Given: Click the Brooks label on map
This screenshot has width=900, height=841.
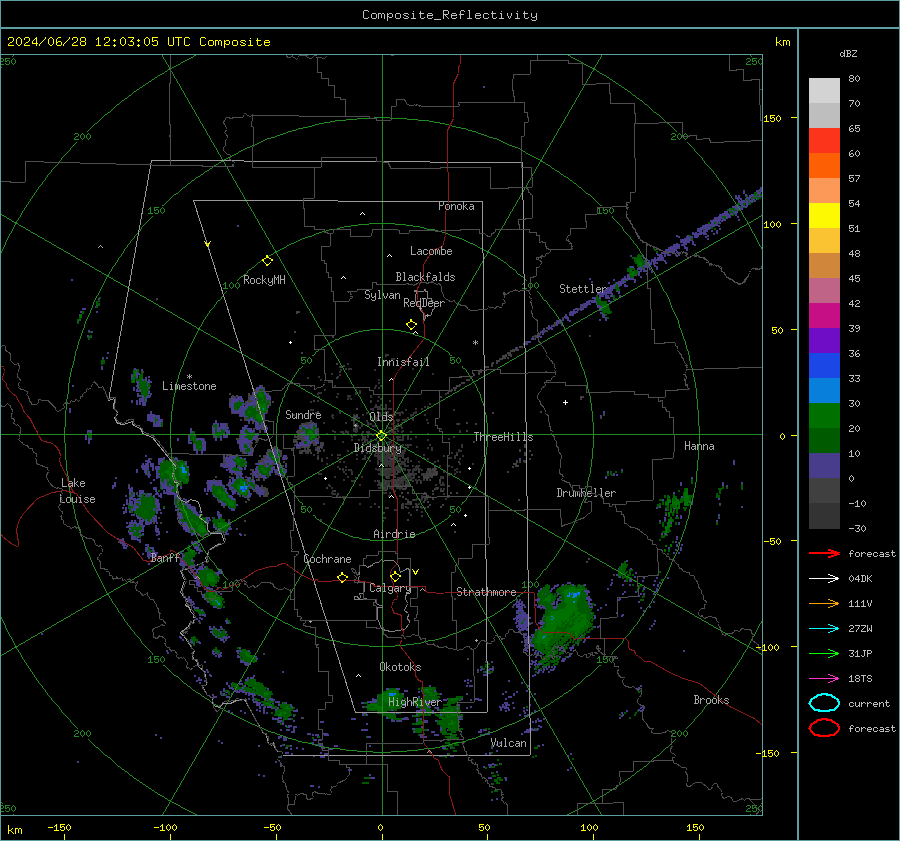Looking at the screenshot, I should click(x=711, y=700).
